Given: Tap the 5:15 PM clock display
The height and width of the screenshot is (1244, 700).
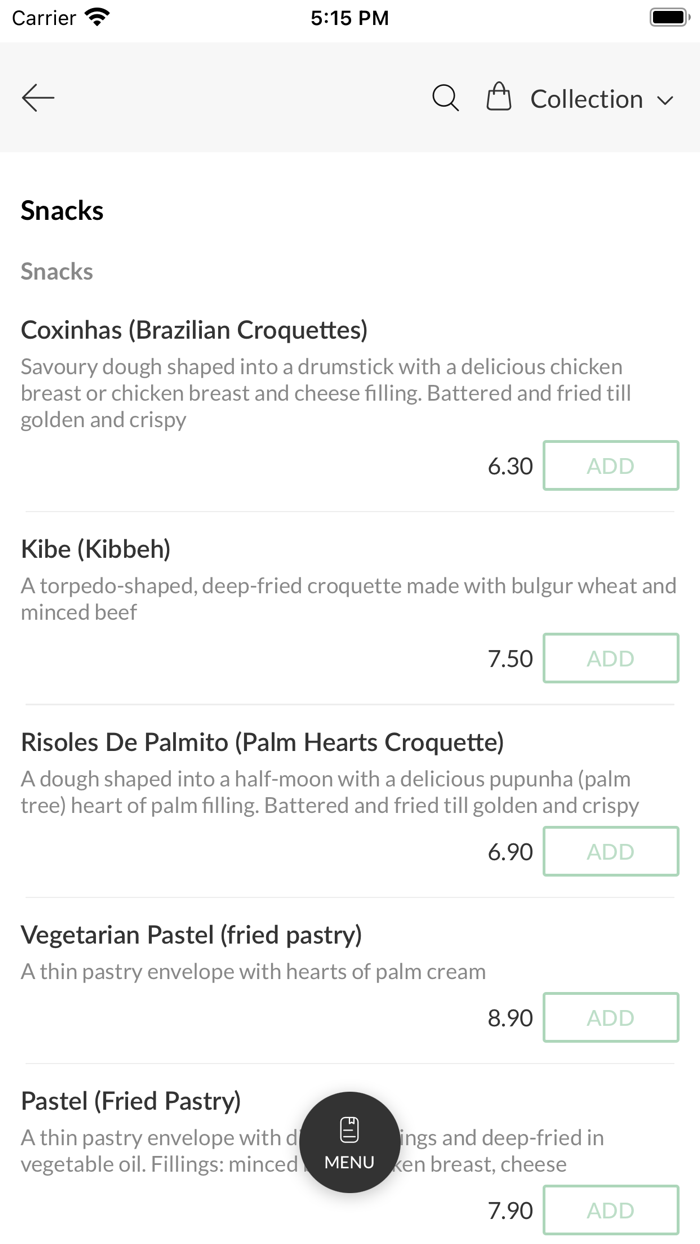Looking at the screenshot, I should [349, 17].
